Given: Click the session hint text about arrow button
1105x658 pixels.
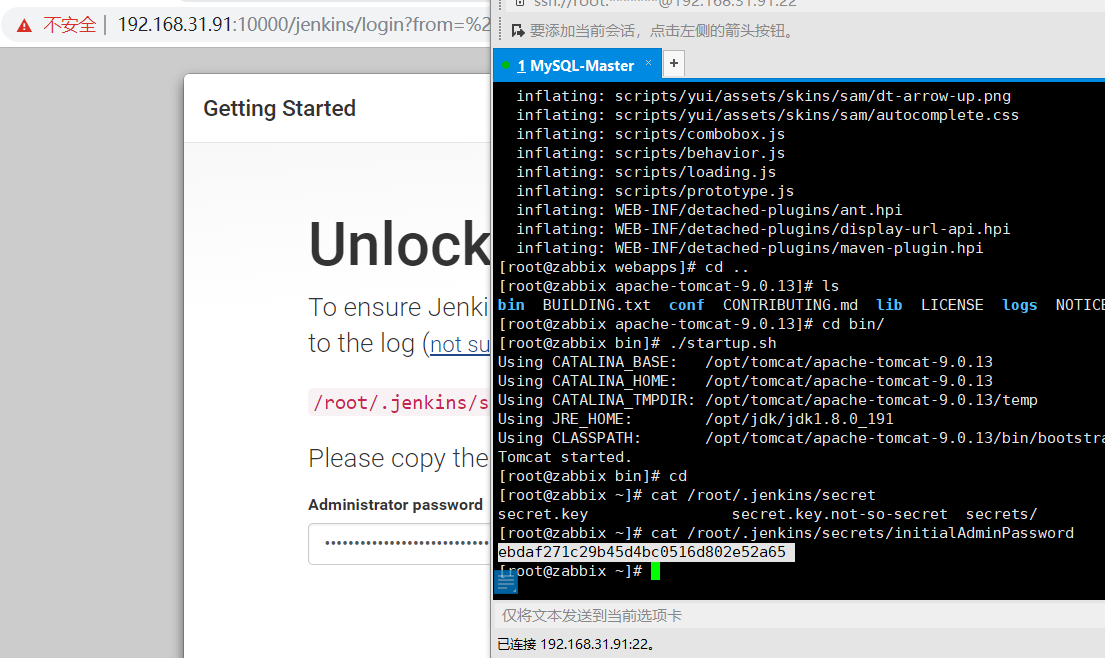Looking at the screenshot, I should 663,31.
